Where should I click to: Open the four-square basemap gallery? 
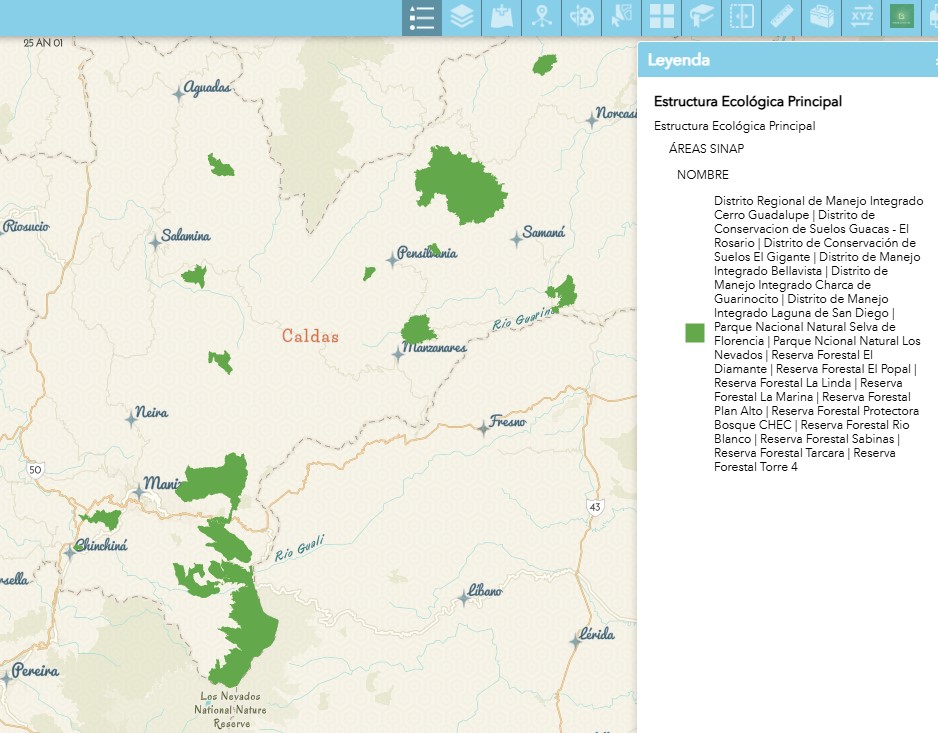661,18
